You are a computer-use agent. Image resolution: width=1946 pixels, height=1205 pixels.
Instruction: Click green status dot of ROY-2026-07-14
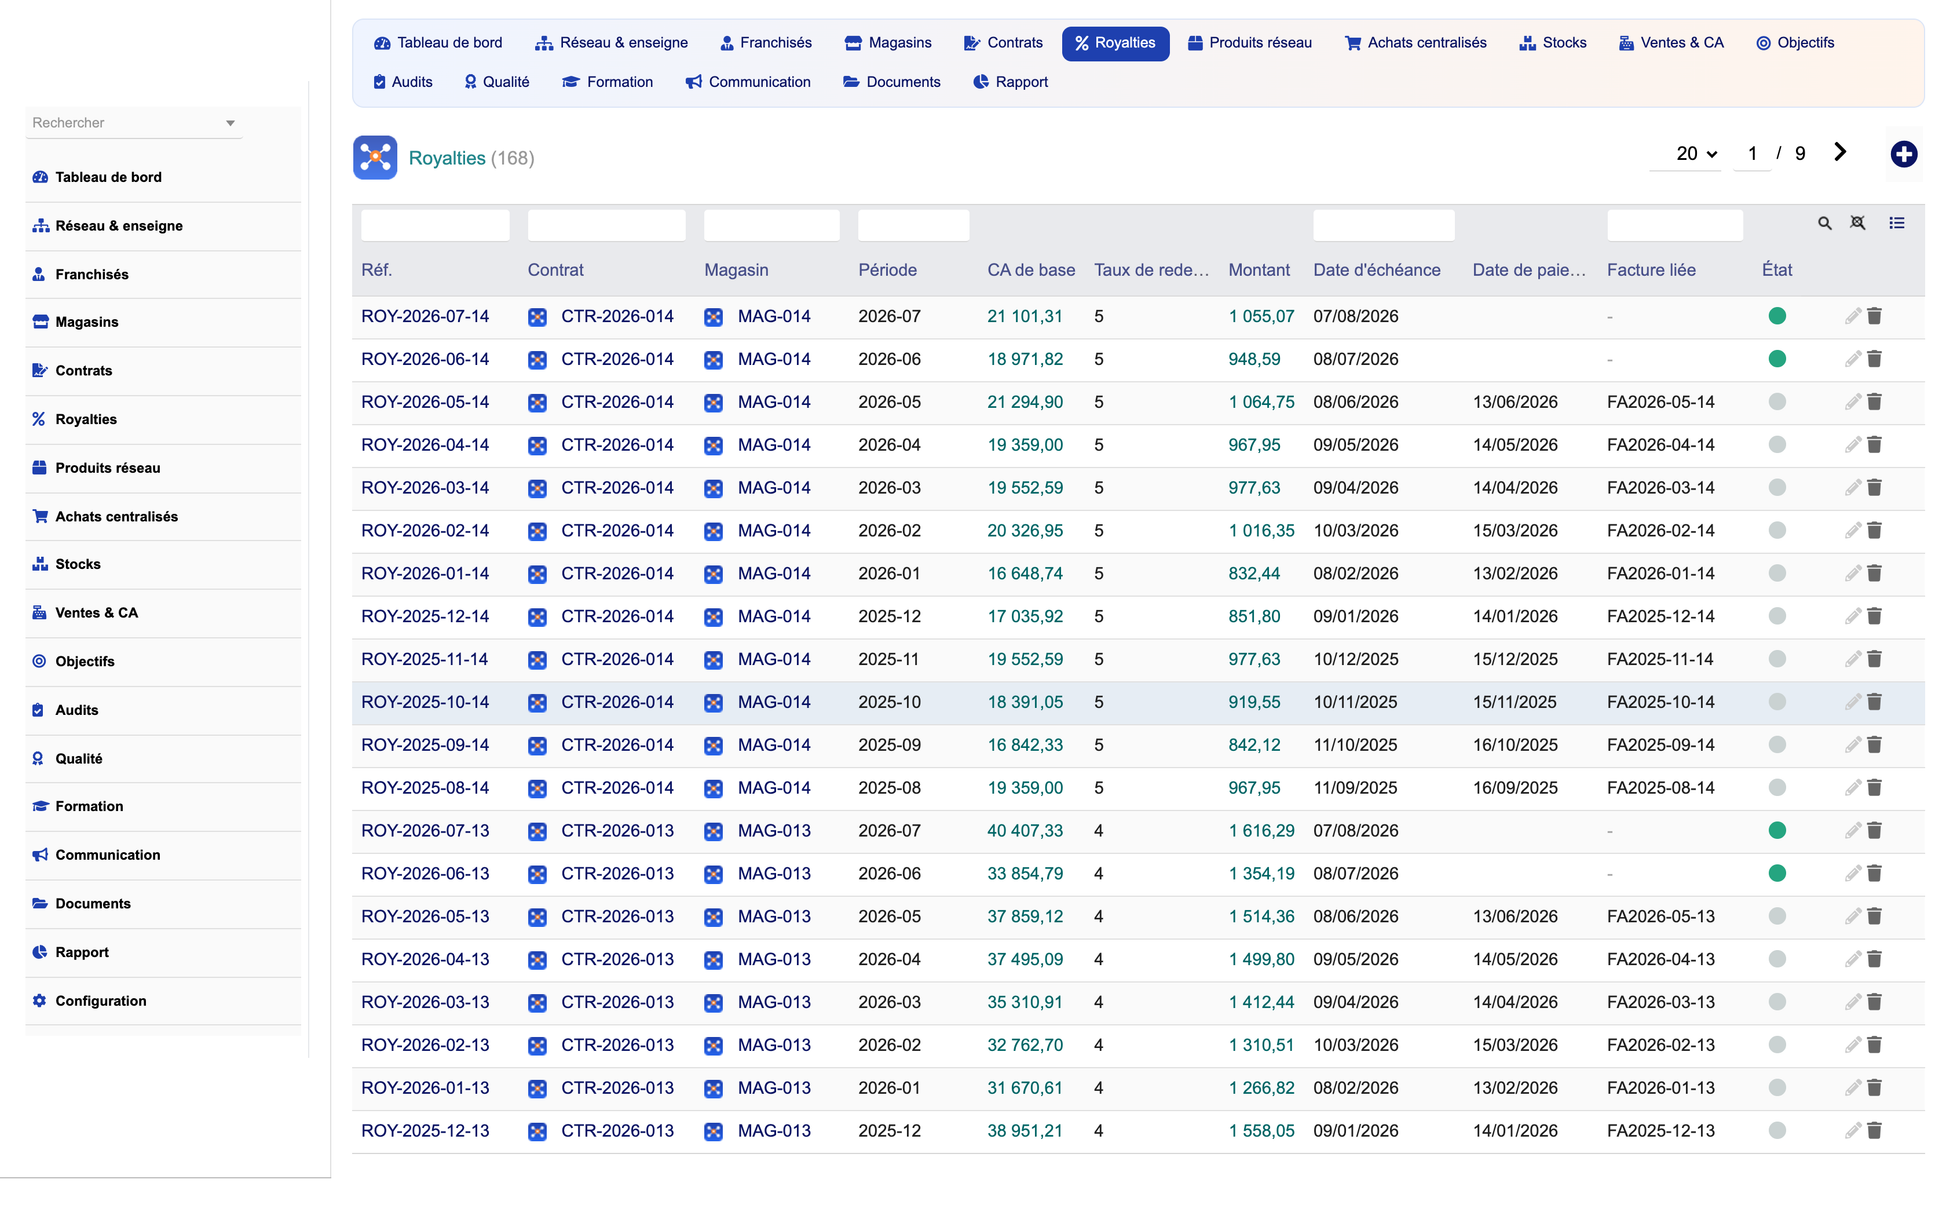(1776, 316)
